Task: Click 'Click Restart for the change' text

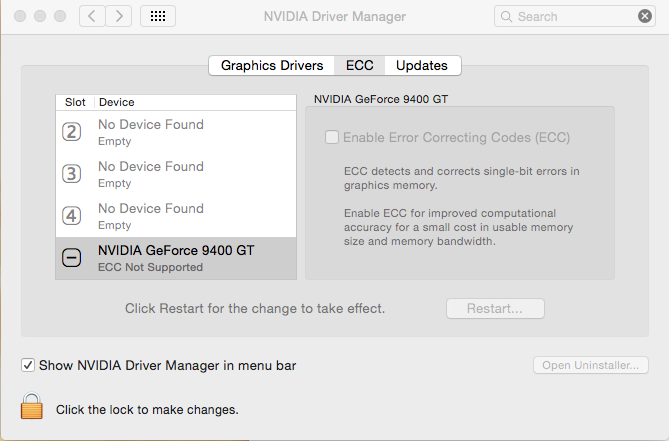Action: 255,308
